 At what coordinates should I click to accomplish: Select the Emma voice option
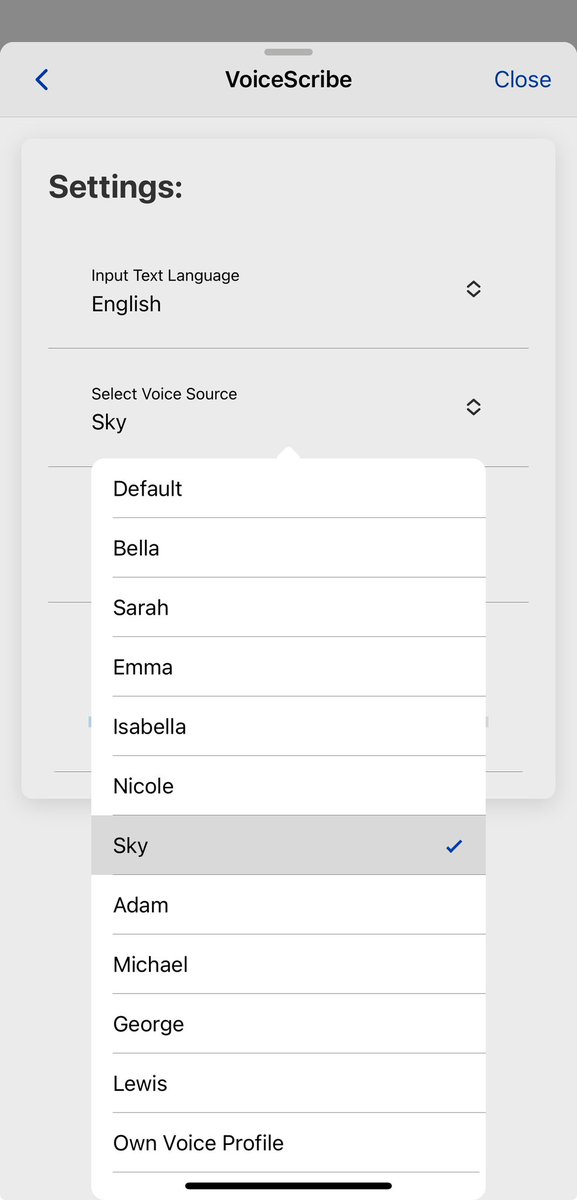click(288, 667)
